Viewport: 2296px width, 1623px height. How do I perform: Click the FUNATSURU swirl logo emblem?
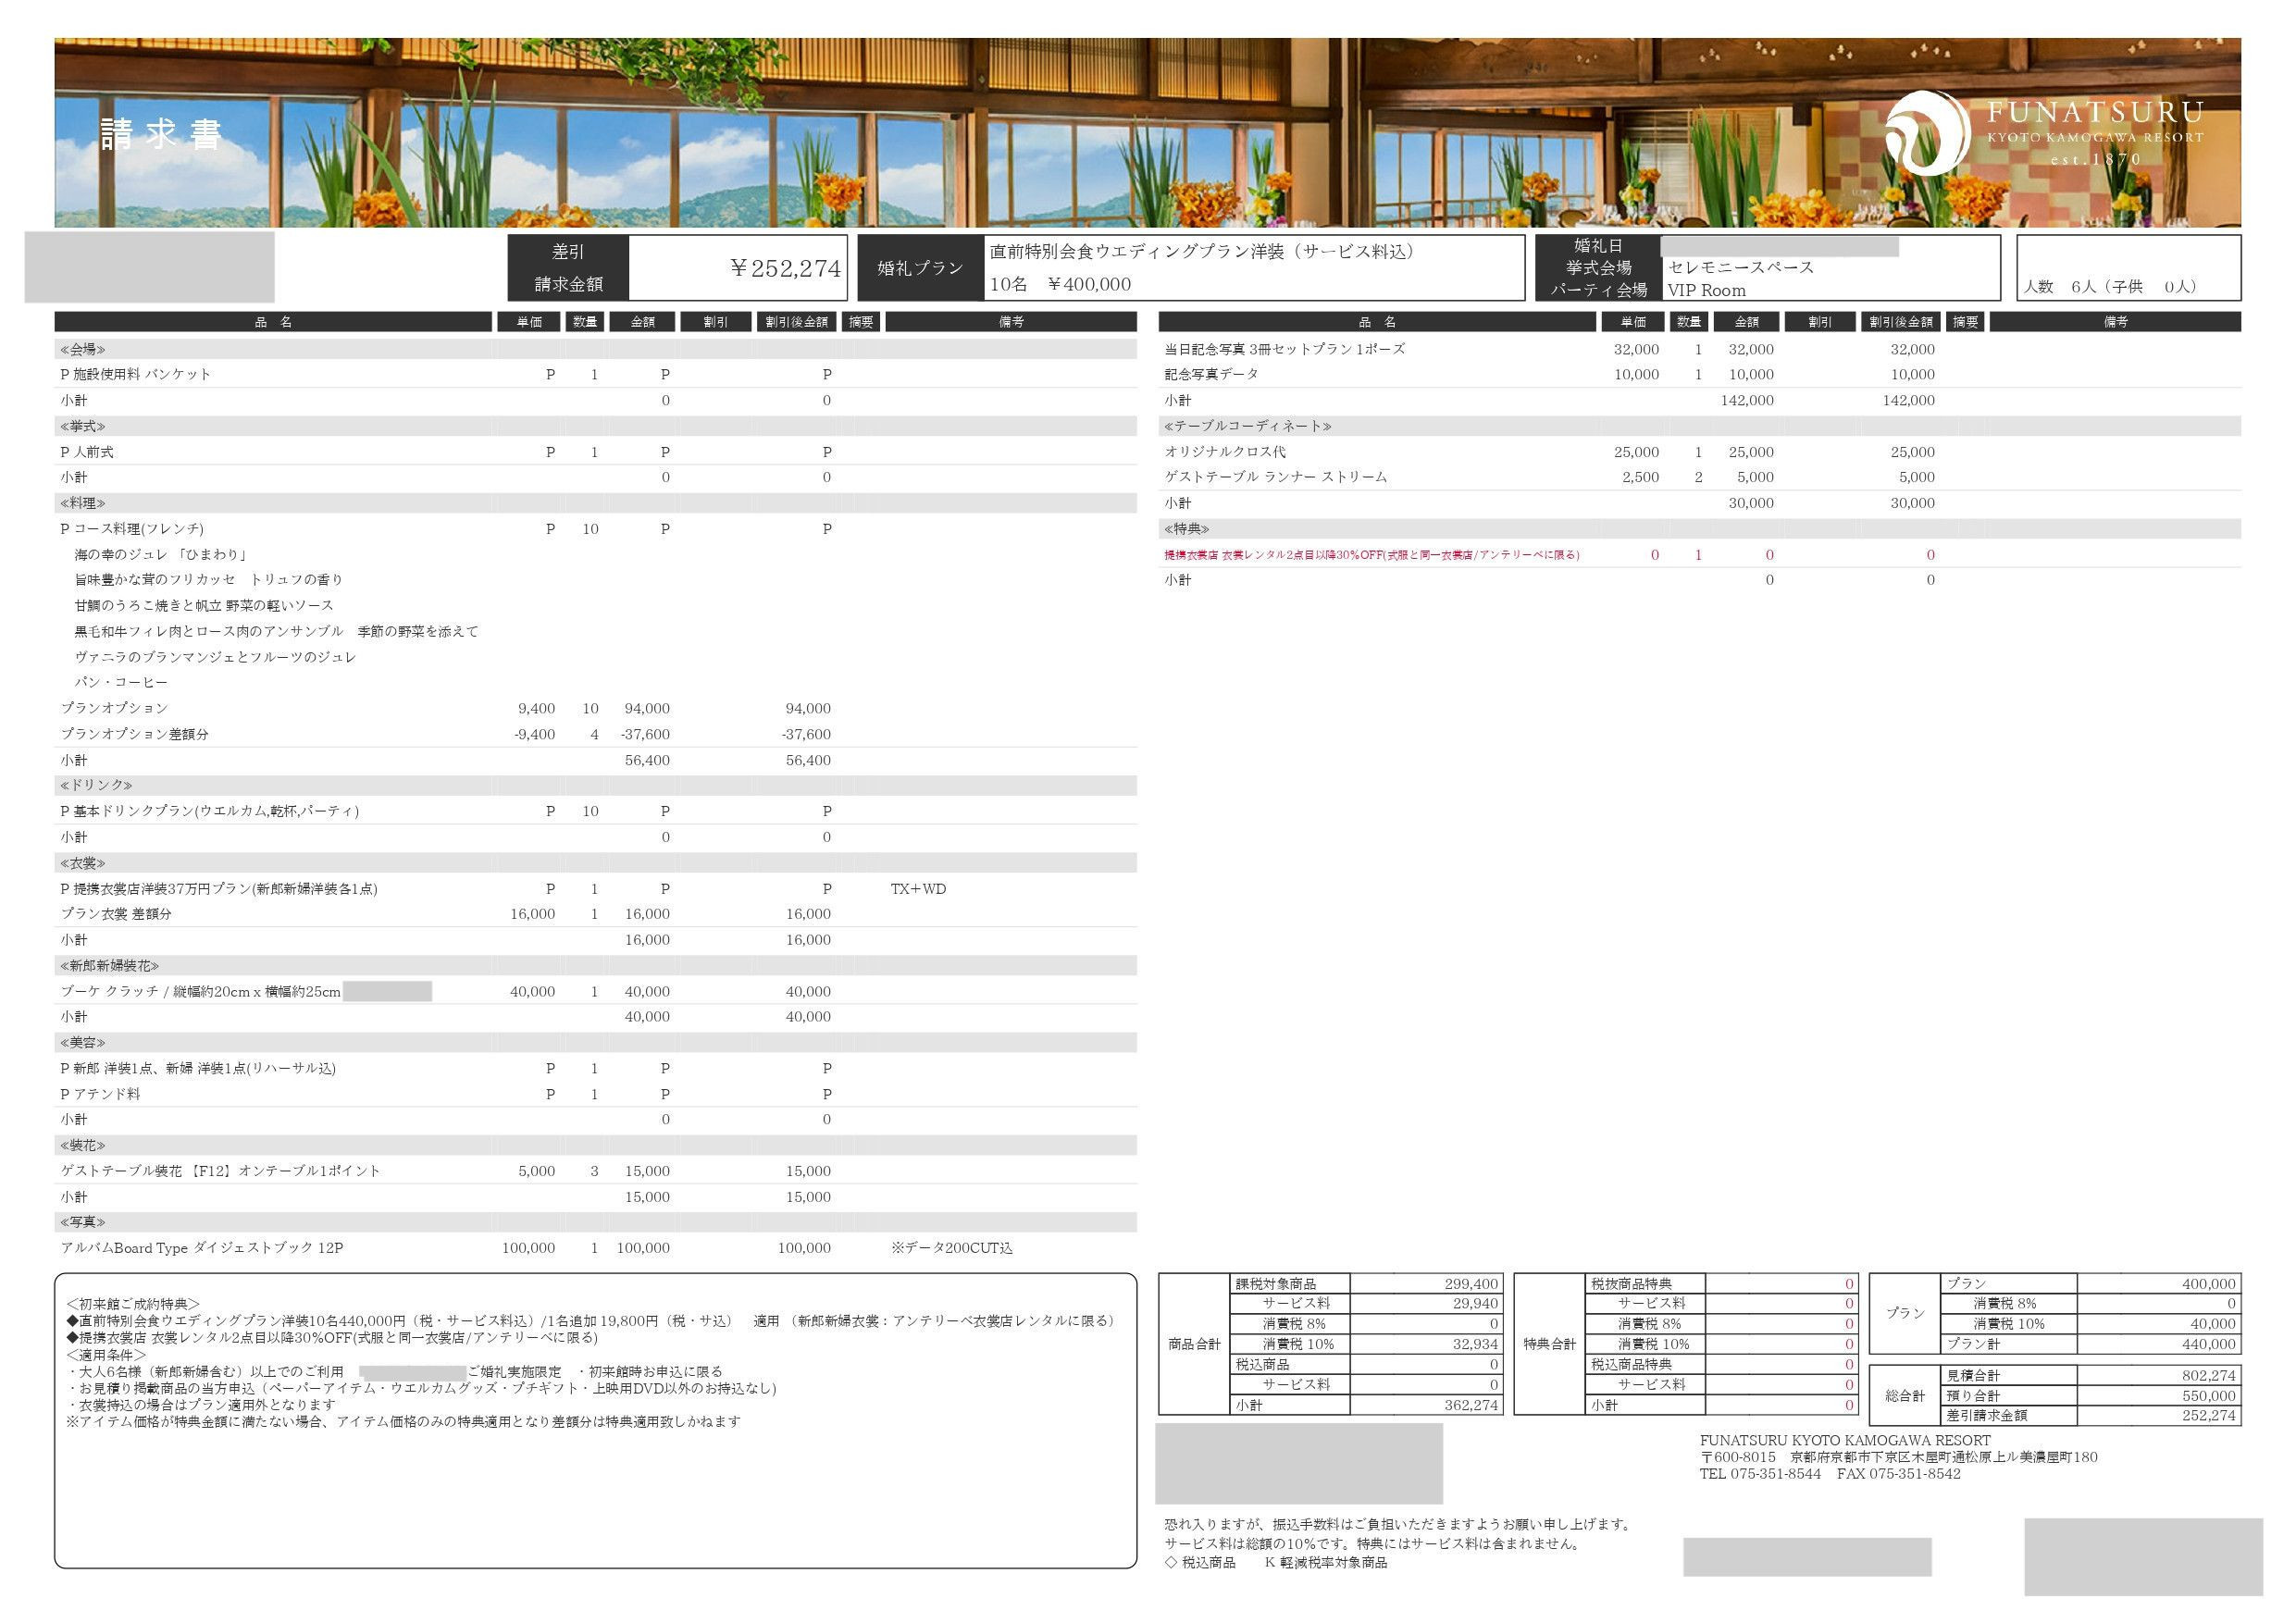[x=1927, y=133]
